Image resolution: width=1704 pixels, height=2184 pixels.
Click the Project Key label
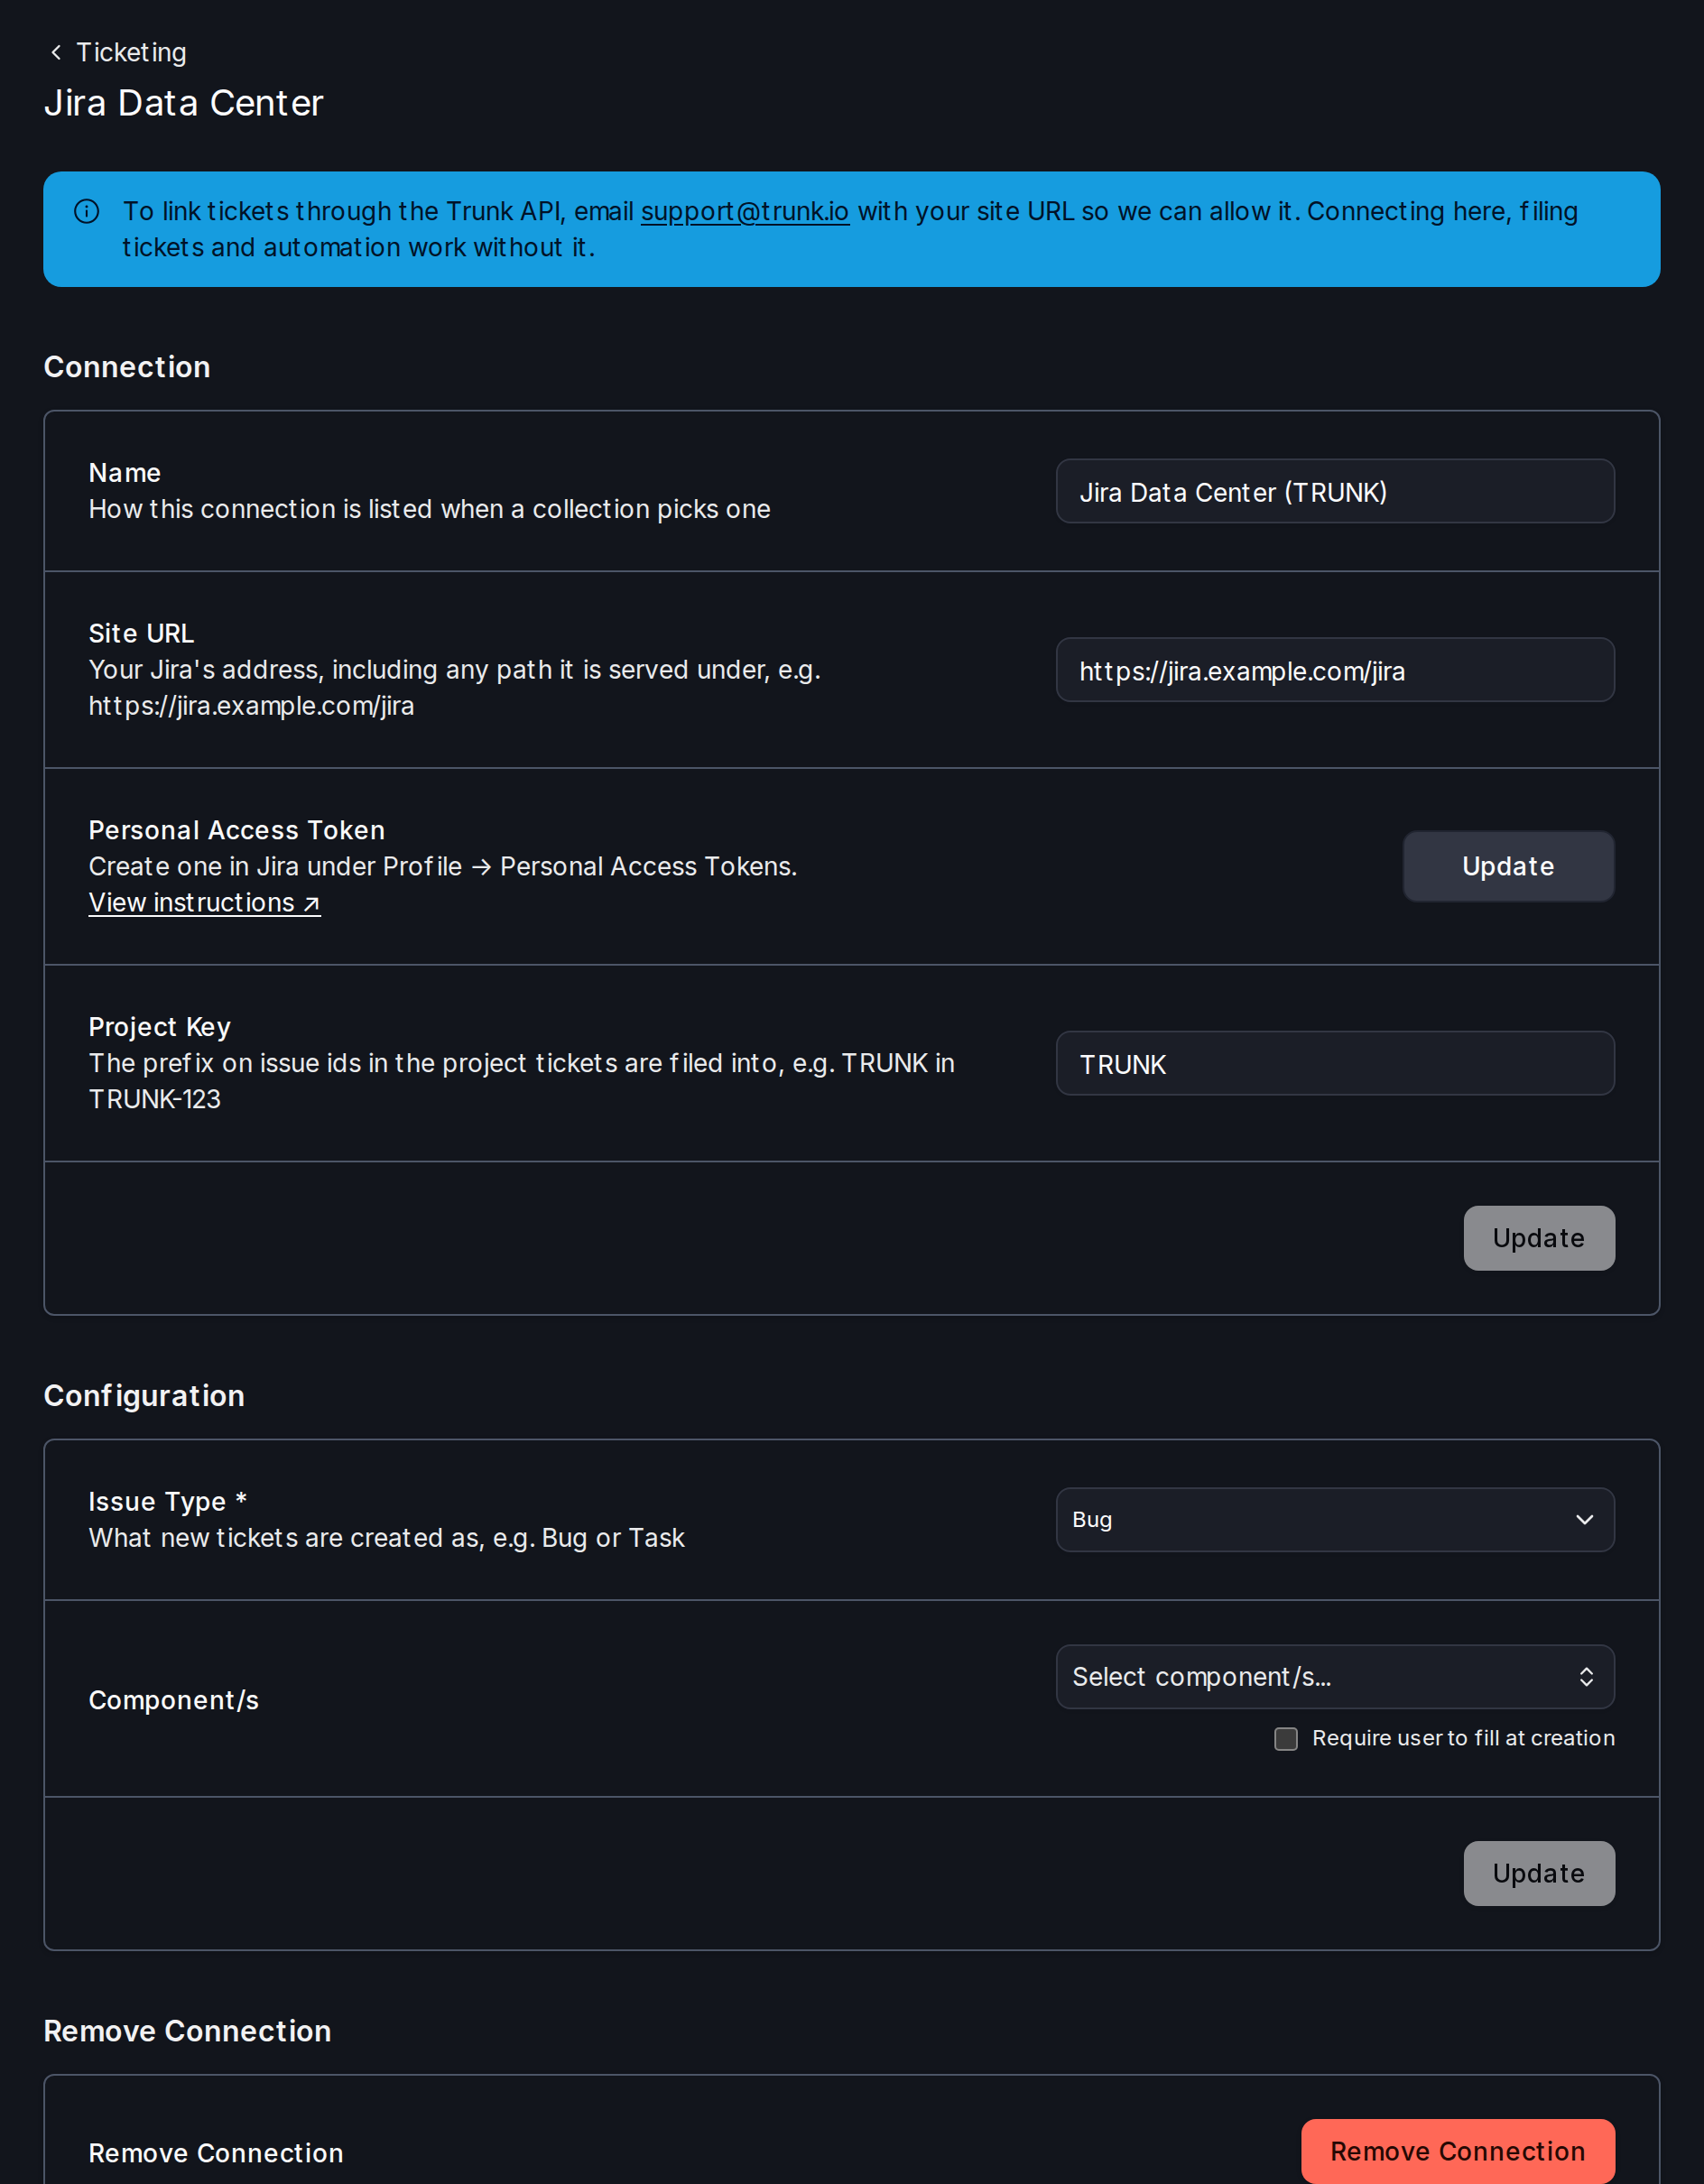pos(160,1027)
